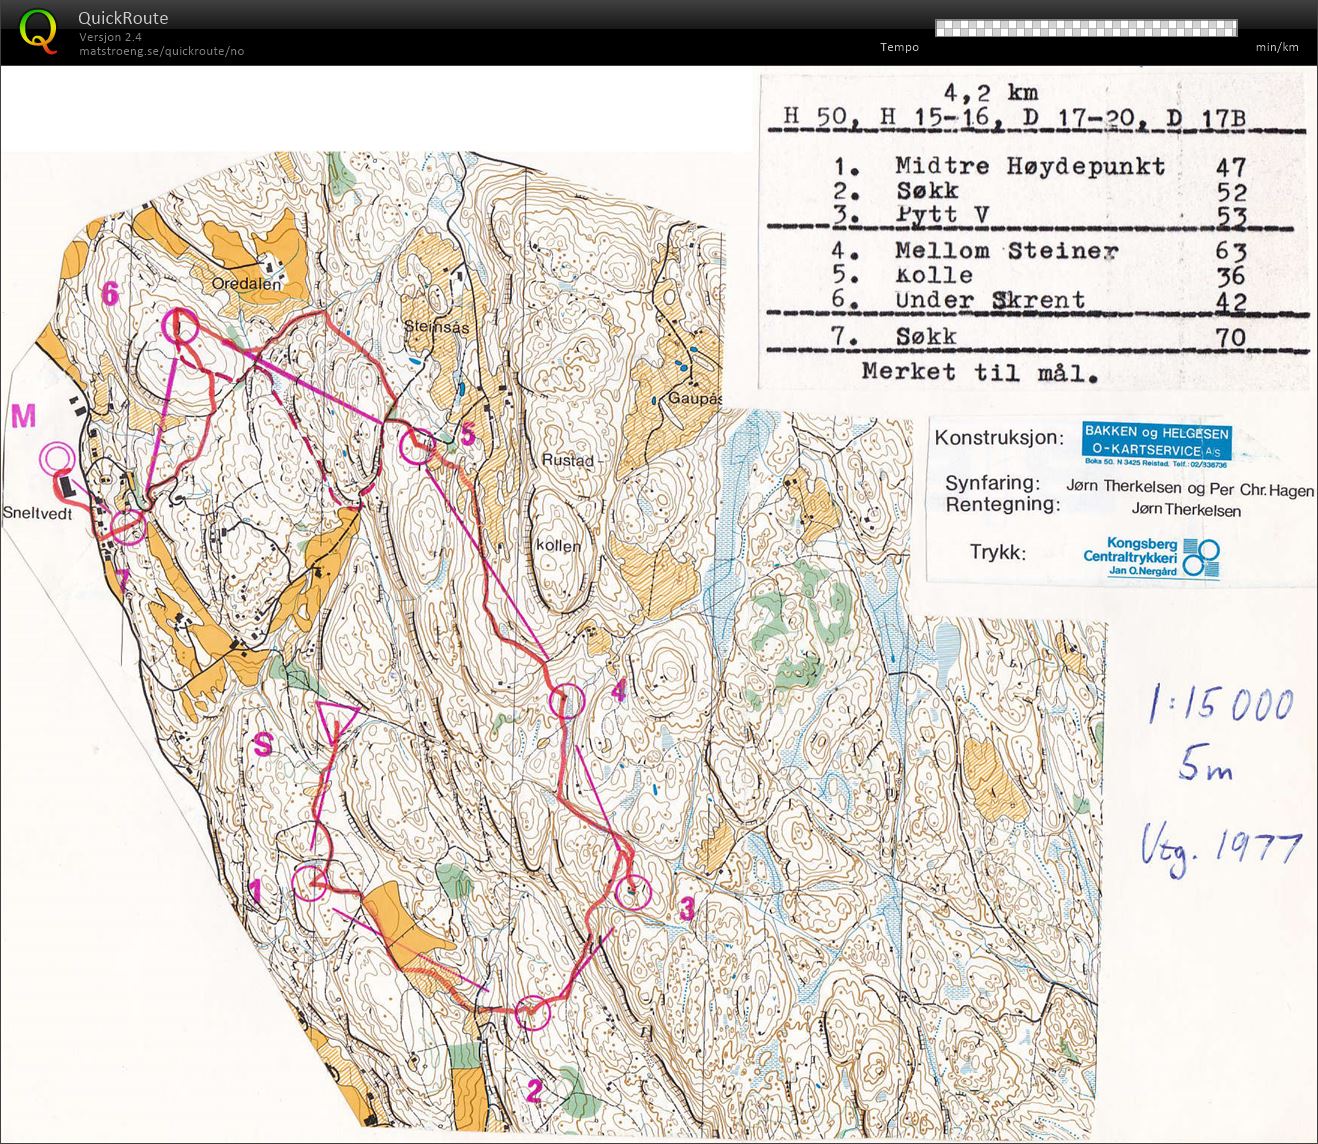Click the finish double-circle near M
The height and width of the screenshot is (1144, 1318).
pyautogui.click(x=56, y=460)
